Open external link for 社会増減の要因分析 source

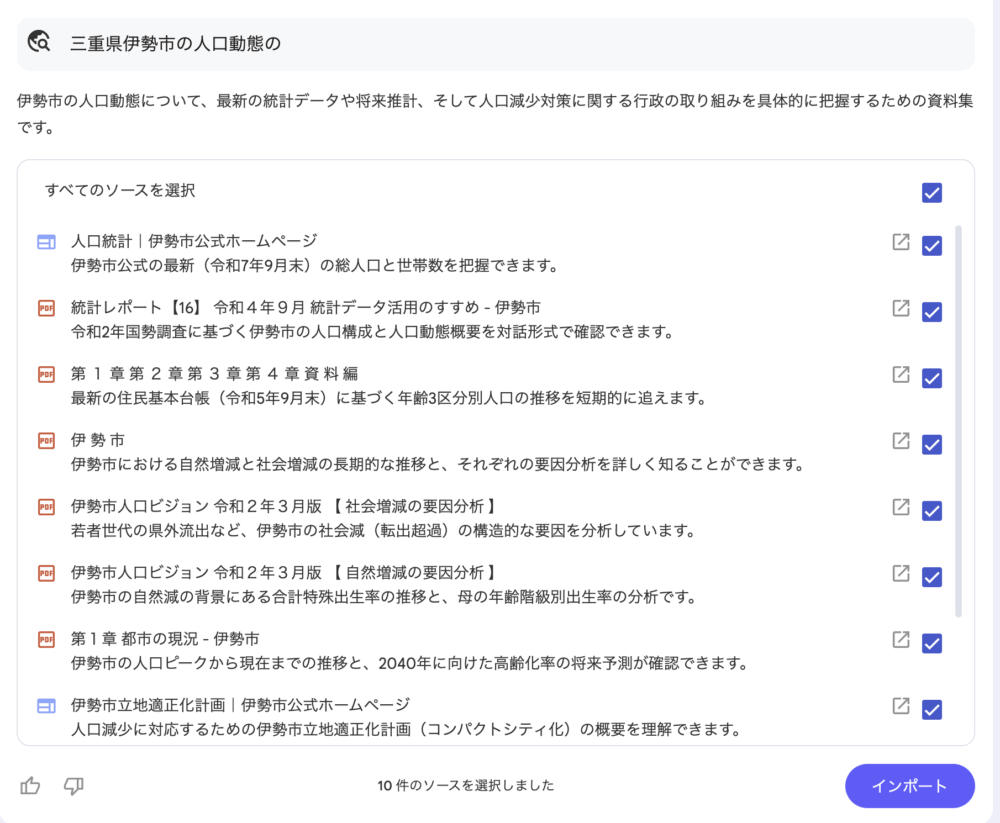[901, 507]
